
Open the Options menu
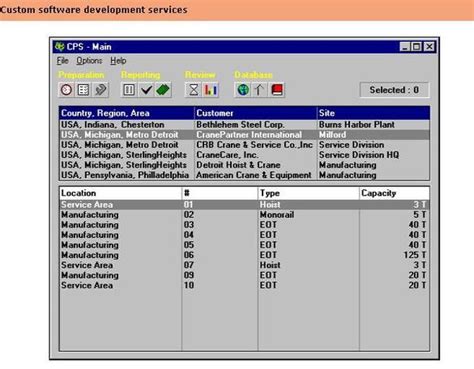[89, 61]
